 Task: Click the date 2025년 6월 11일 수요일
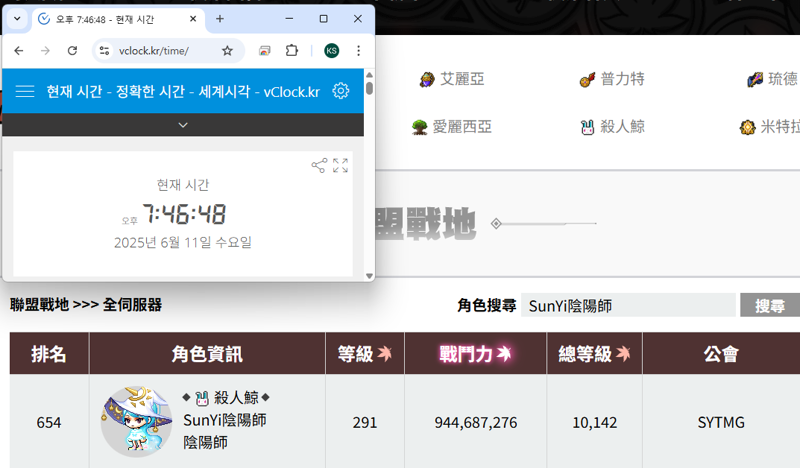(x=183, y=242)
